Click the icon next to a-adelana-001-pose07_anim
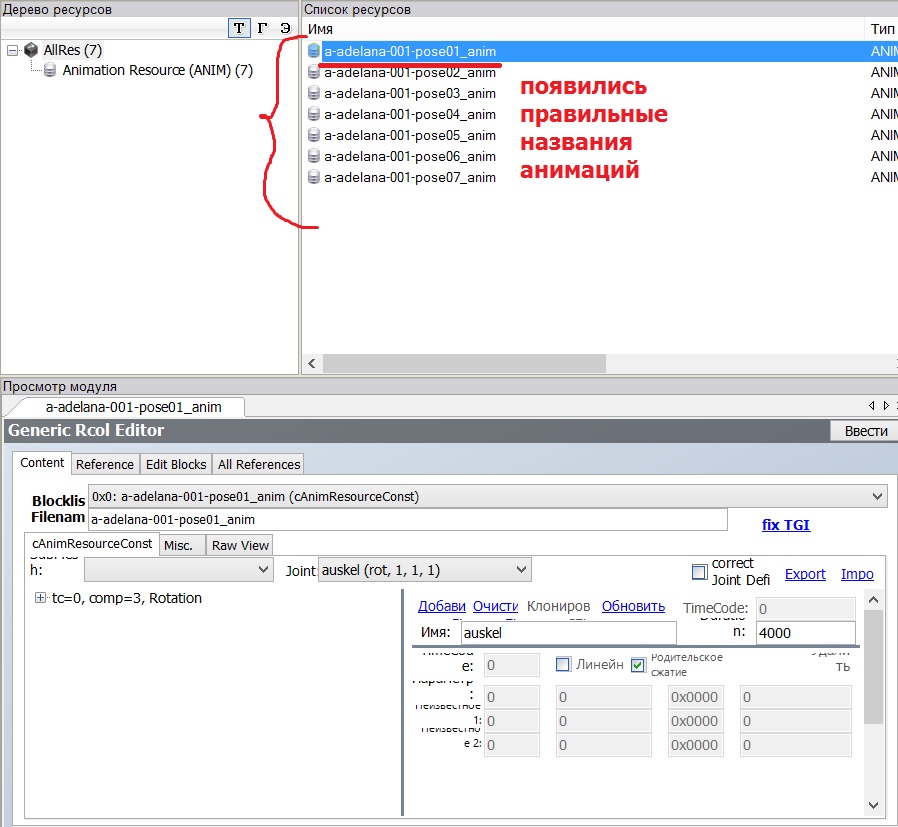 [x=314, y=177]
